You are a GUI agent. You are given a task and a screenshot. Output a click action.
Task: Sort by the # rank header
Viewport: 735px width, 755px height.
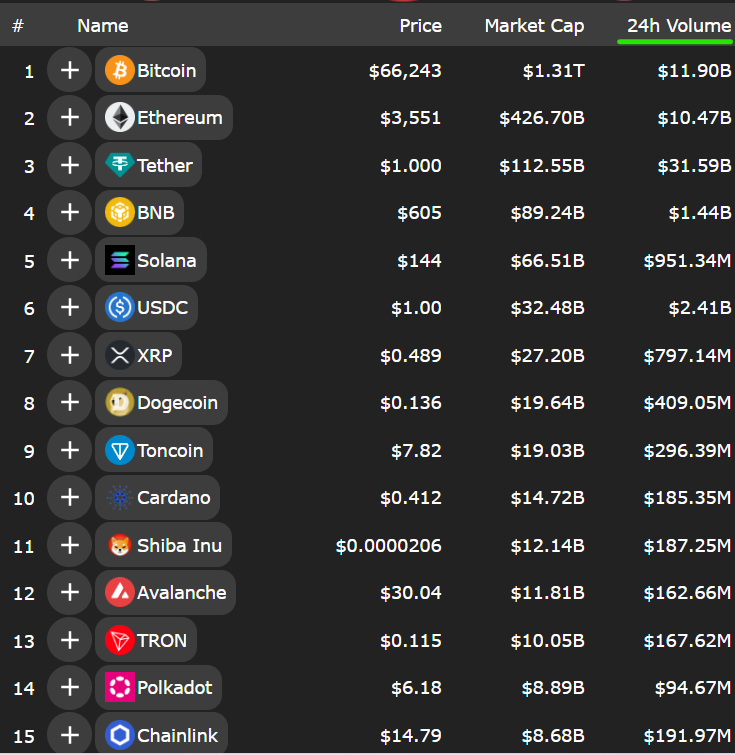pos(18,26)
